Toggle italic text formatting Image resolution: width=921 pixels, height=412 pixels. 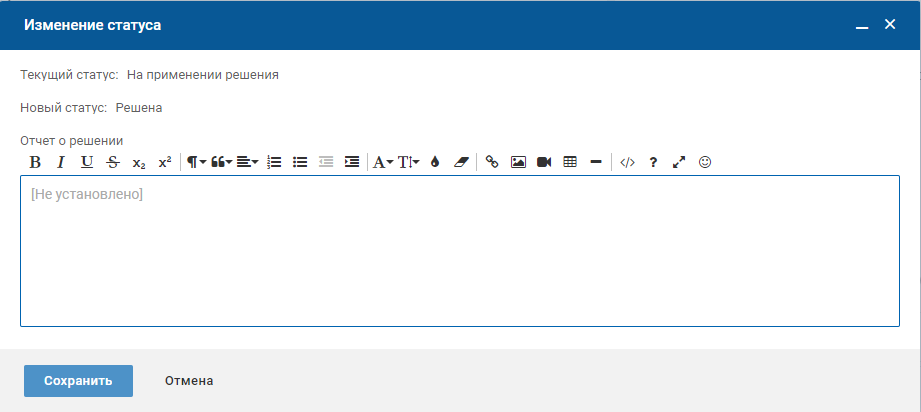click(x=60, y=162)
